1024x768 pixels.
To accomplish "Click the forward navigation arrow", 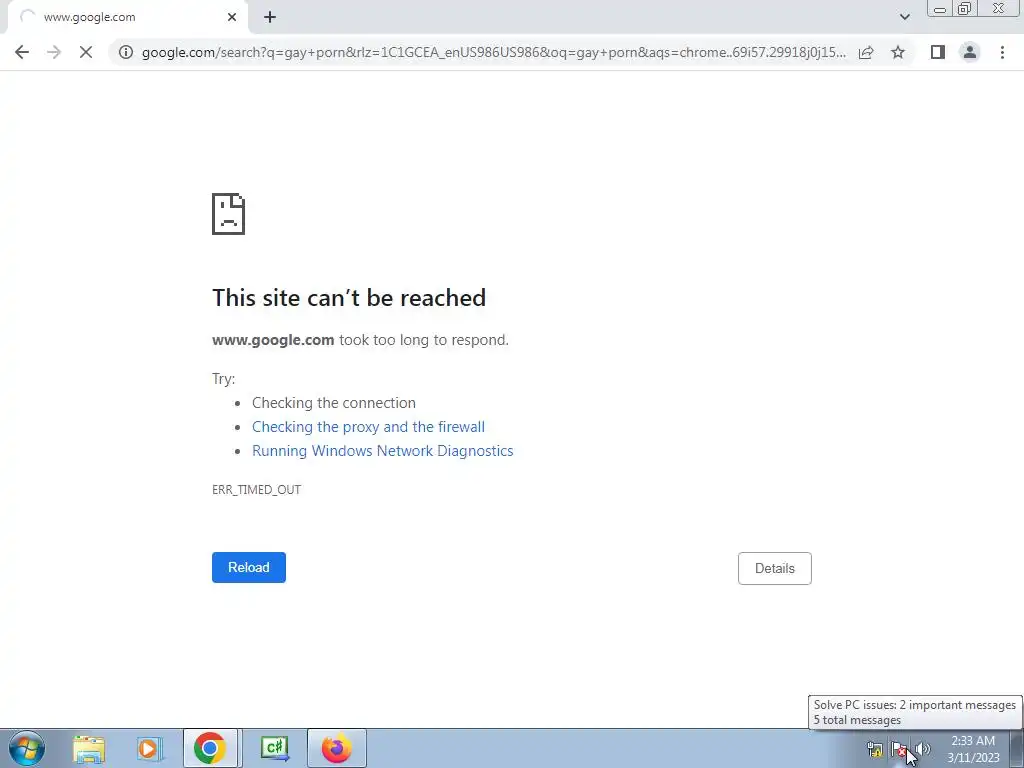I will pos(54,52).
